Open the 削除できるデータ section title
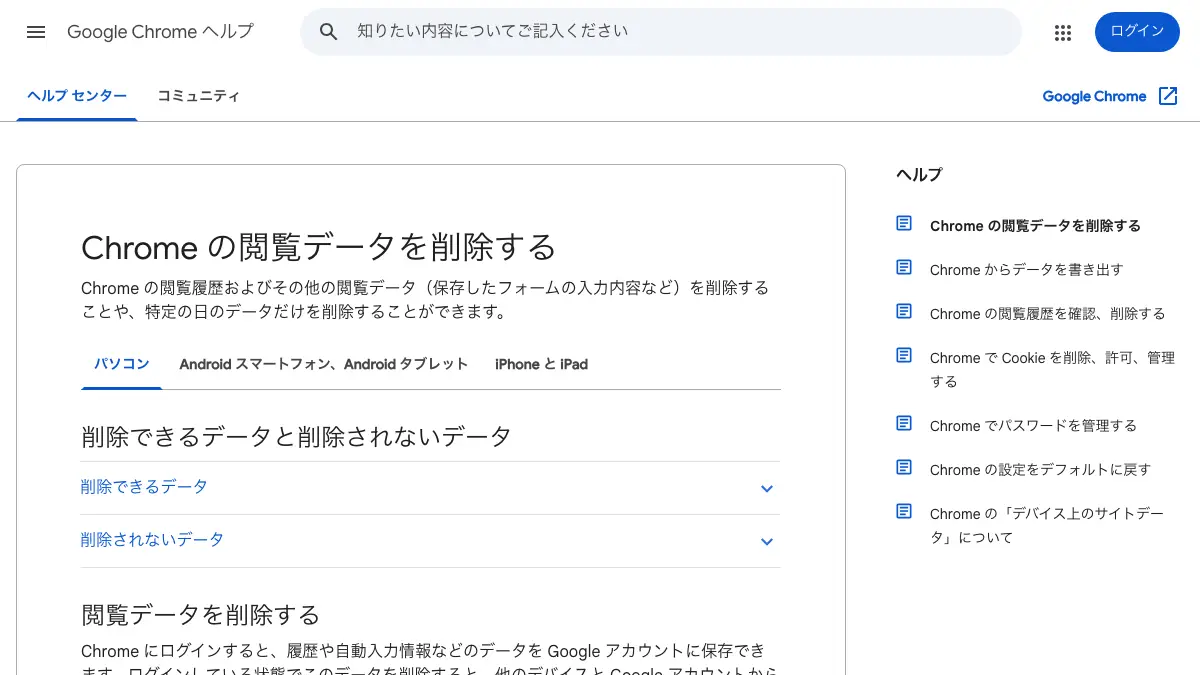The image size is (1200, 675). click(x=144, y=487)
